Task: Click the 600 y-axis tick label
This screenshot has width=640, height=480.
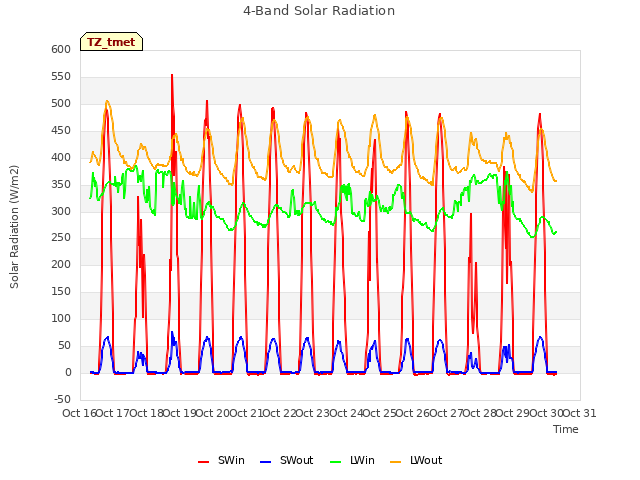Action: point(61,49)
